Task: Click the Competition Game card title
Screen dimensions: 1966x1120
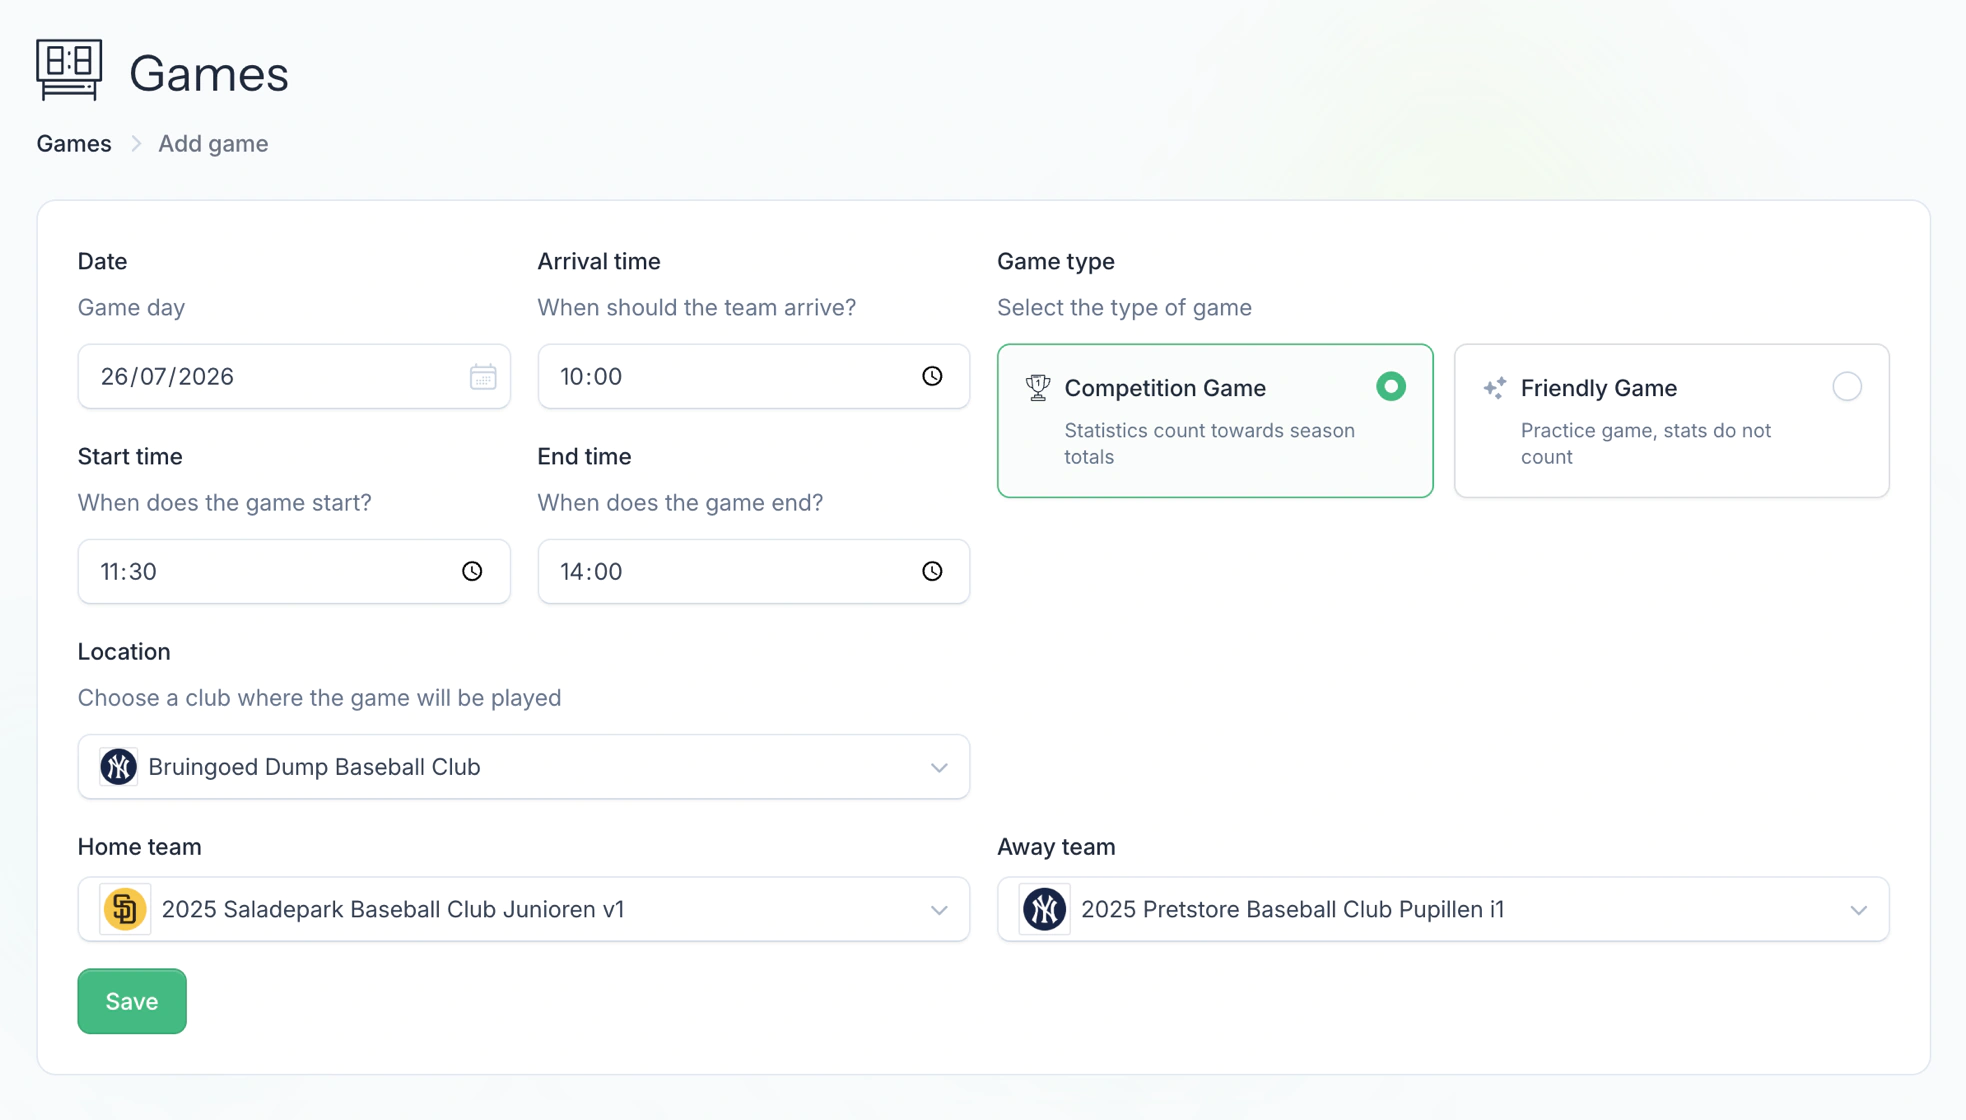Action: 1165,388
